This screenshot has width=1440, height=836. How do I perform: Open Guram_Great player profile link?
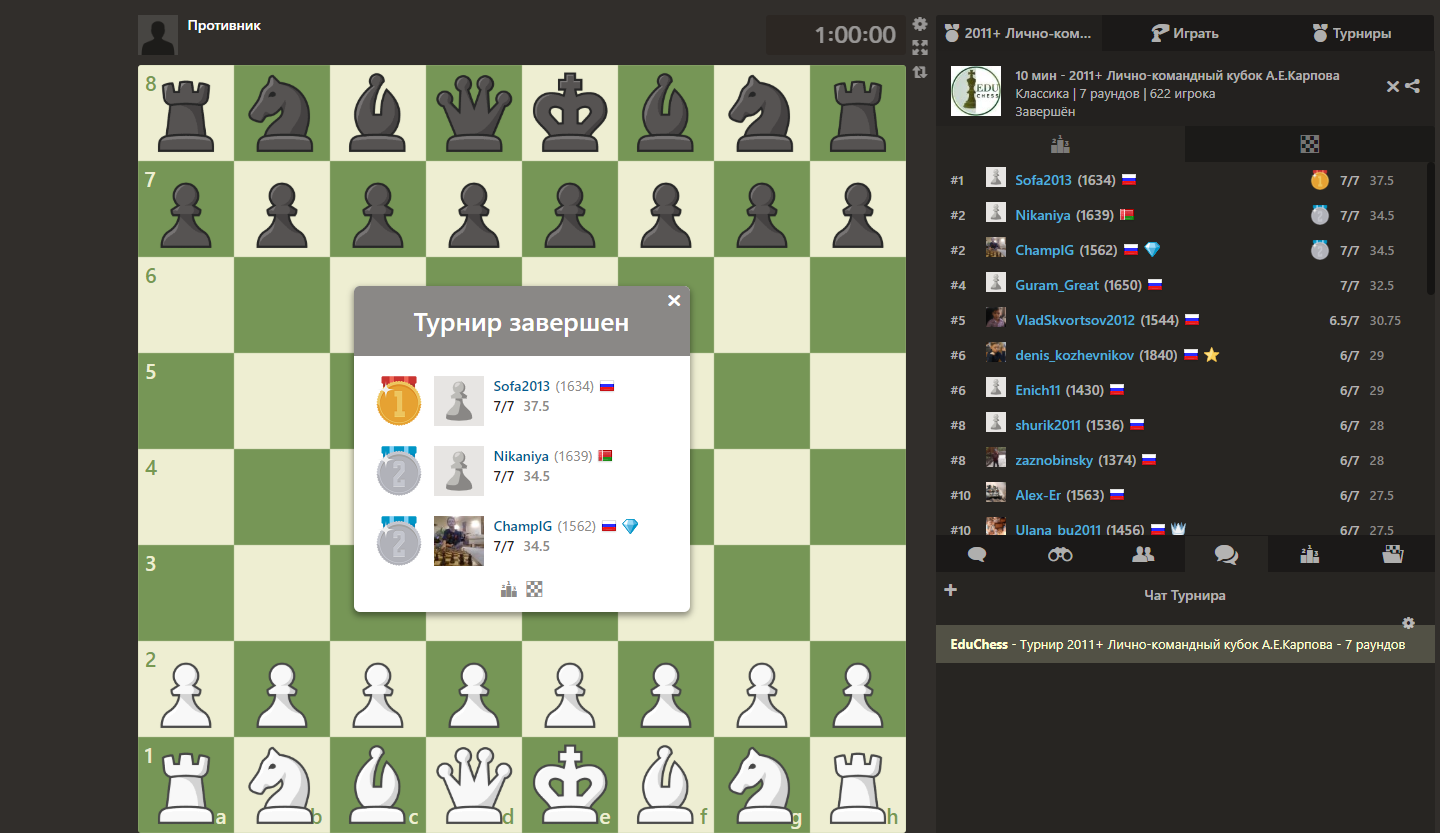[x=1057, y=285]
